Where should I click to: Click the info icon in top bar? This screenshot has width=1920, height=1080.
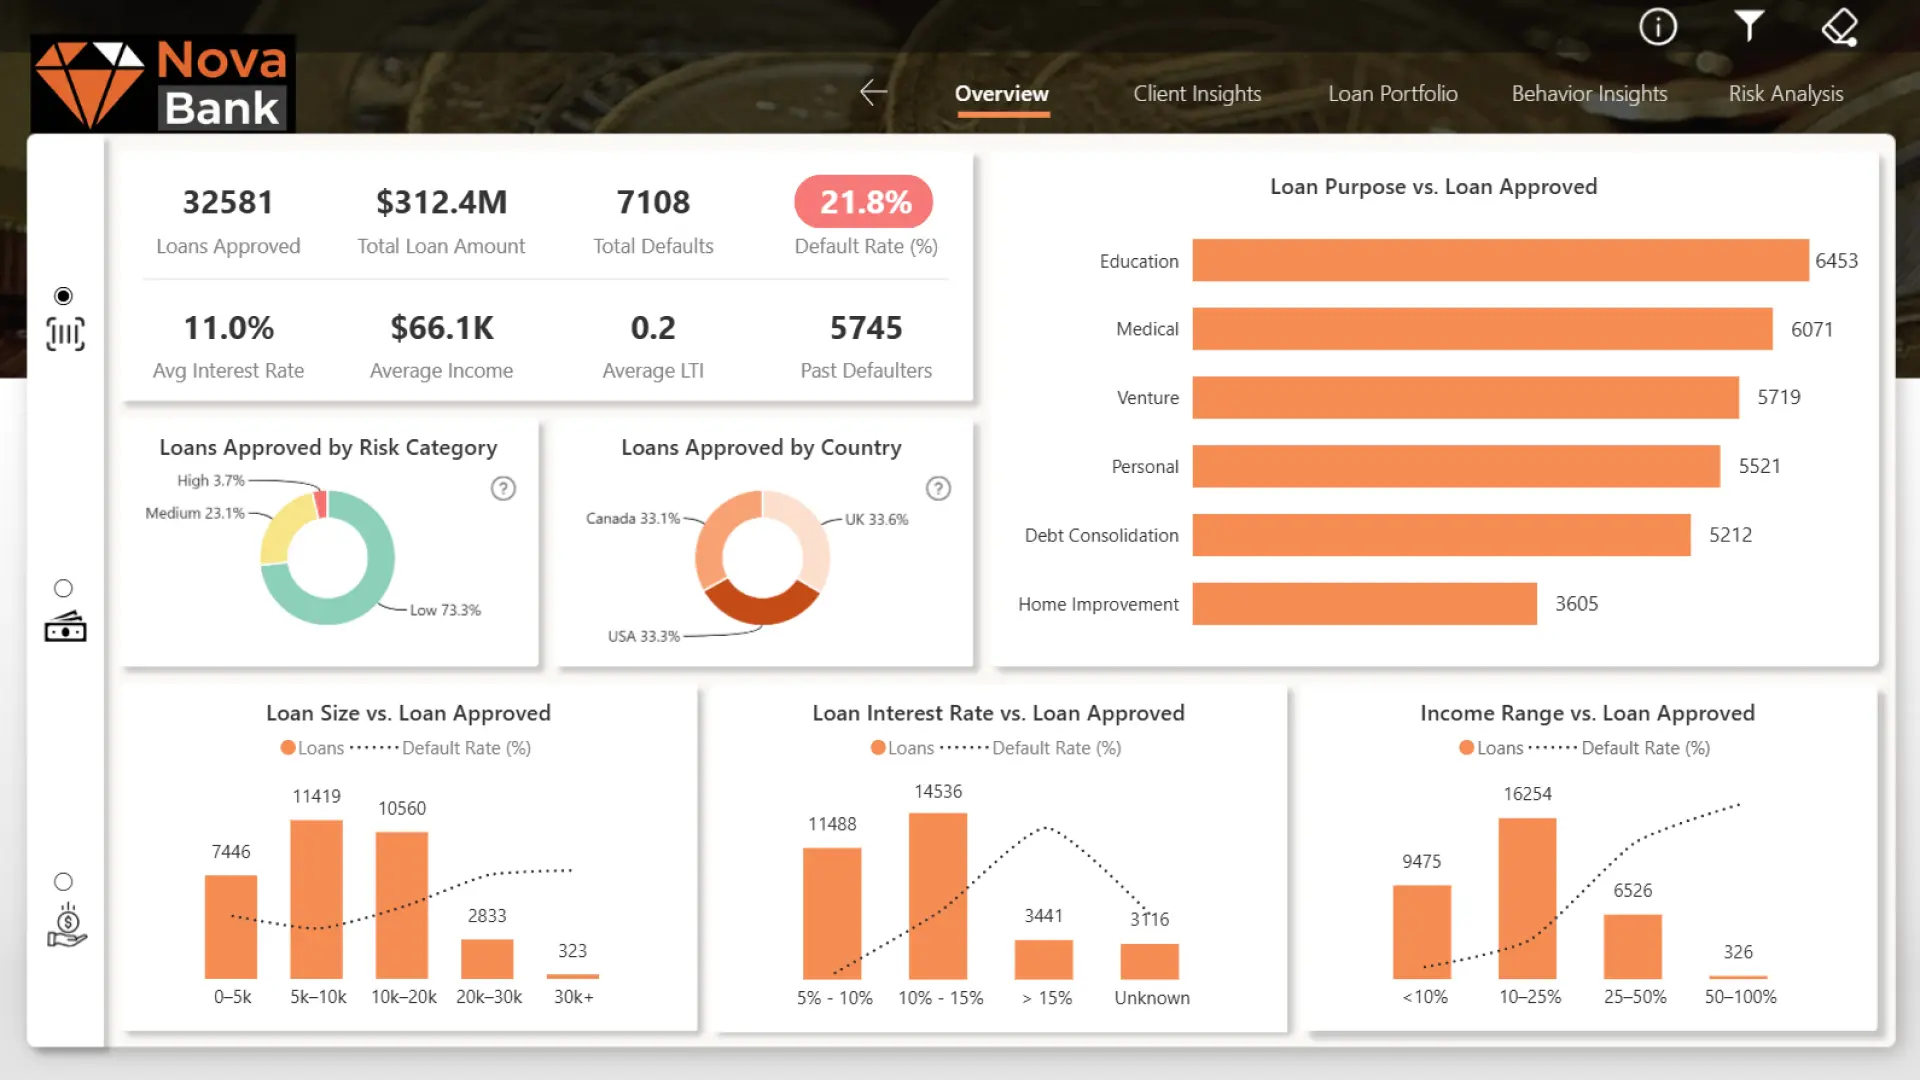1657,27
